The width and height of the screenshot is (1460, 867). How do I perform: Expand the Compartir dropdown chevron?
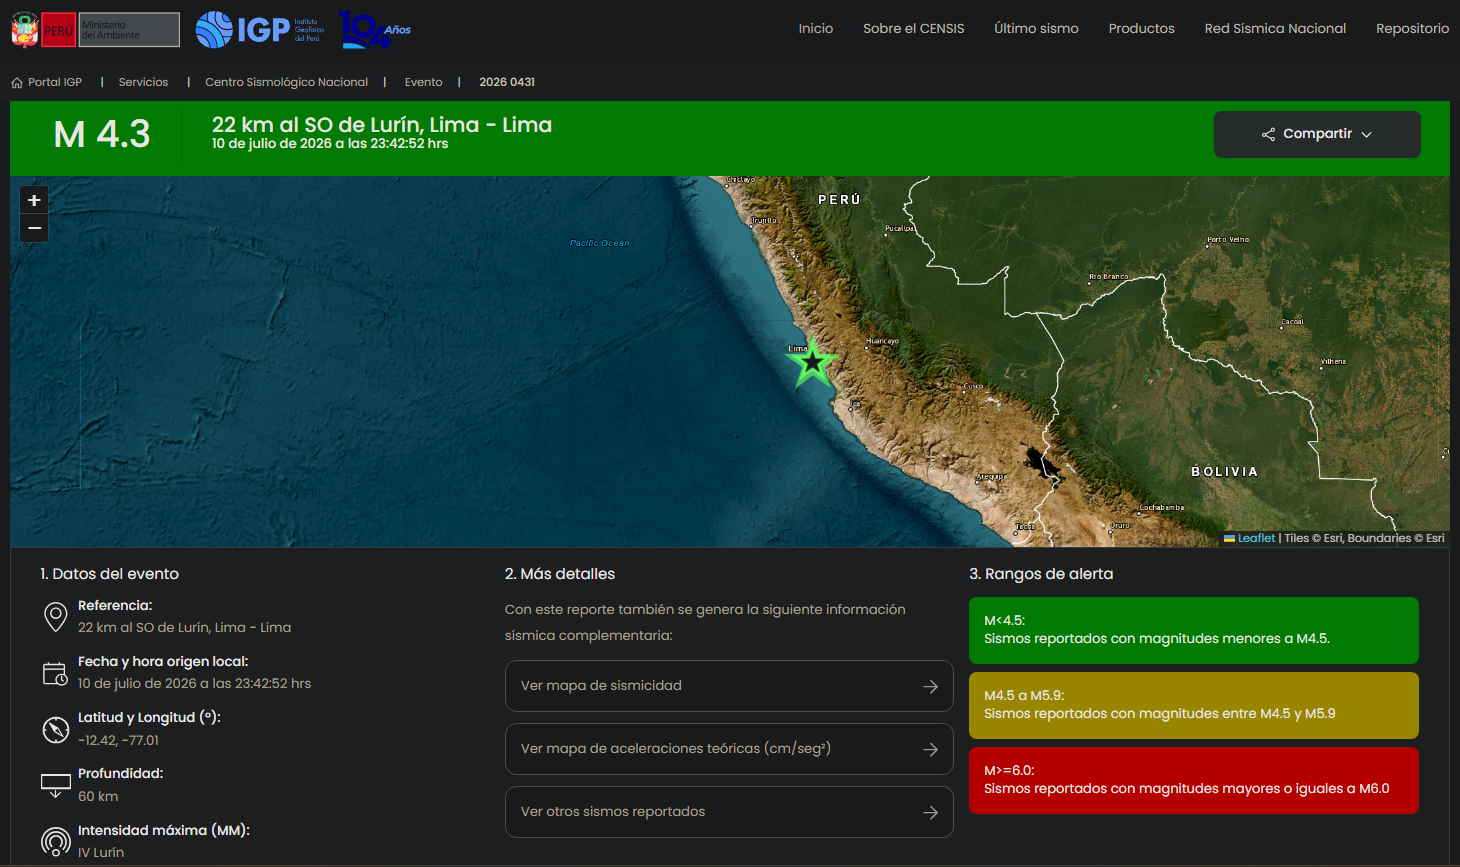pos(1367,135)
